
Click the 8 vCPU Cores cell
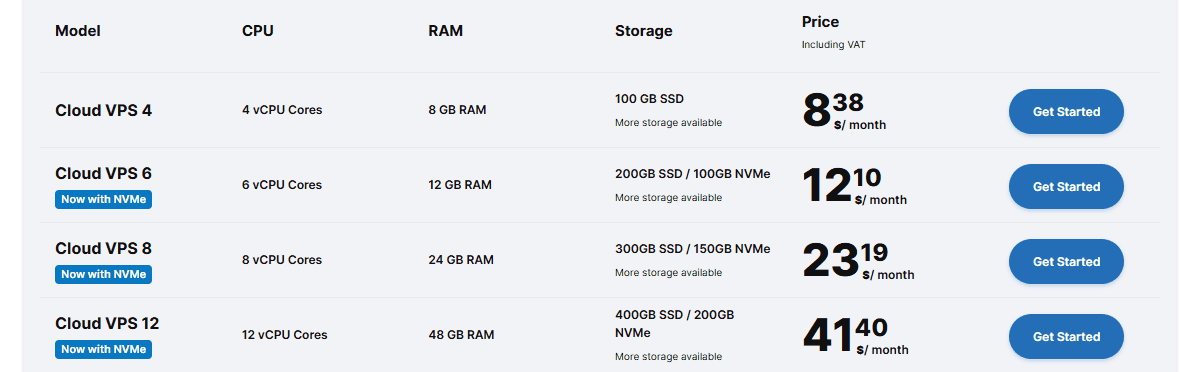[282, 260]
